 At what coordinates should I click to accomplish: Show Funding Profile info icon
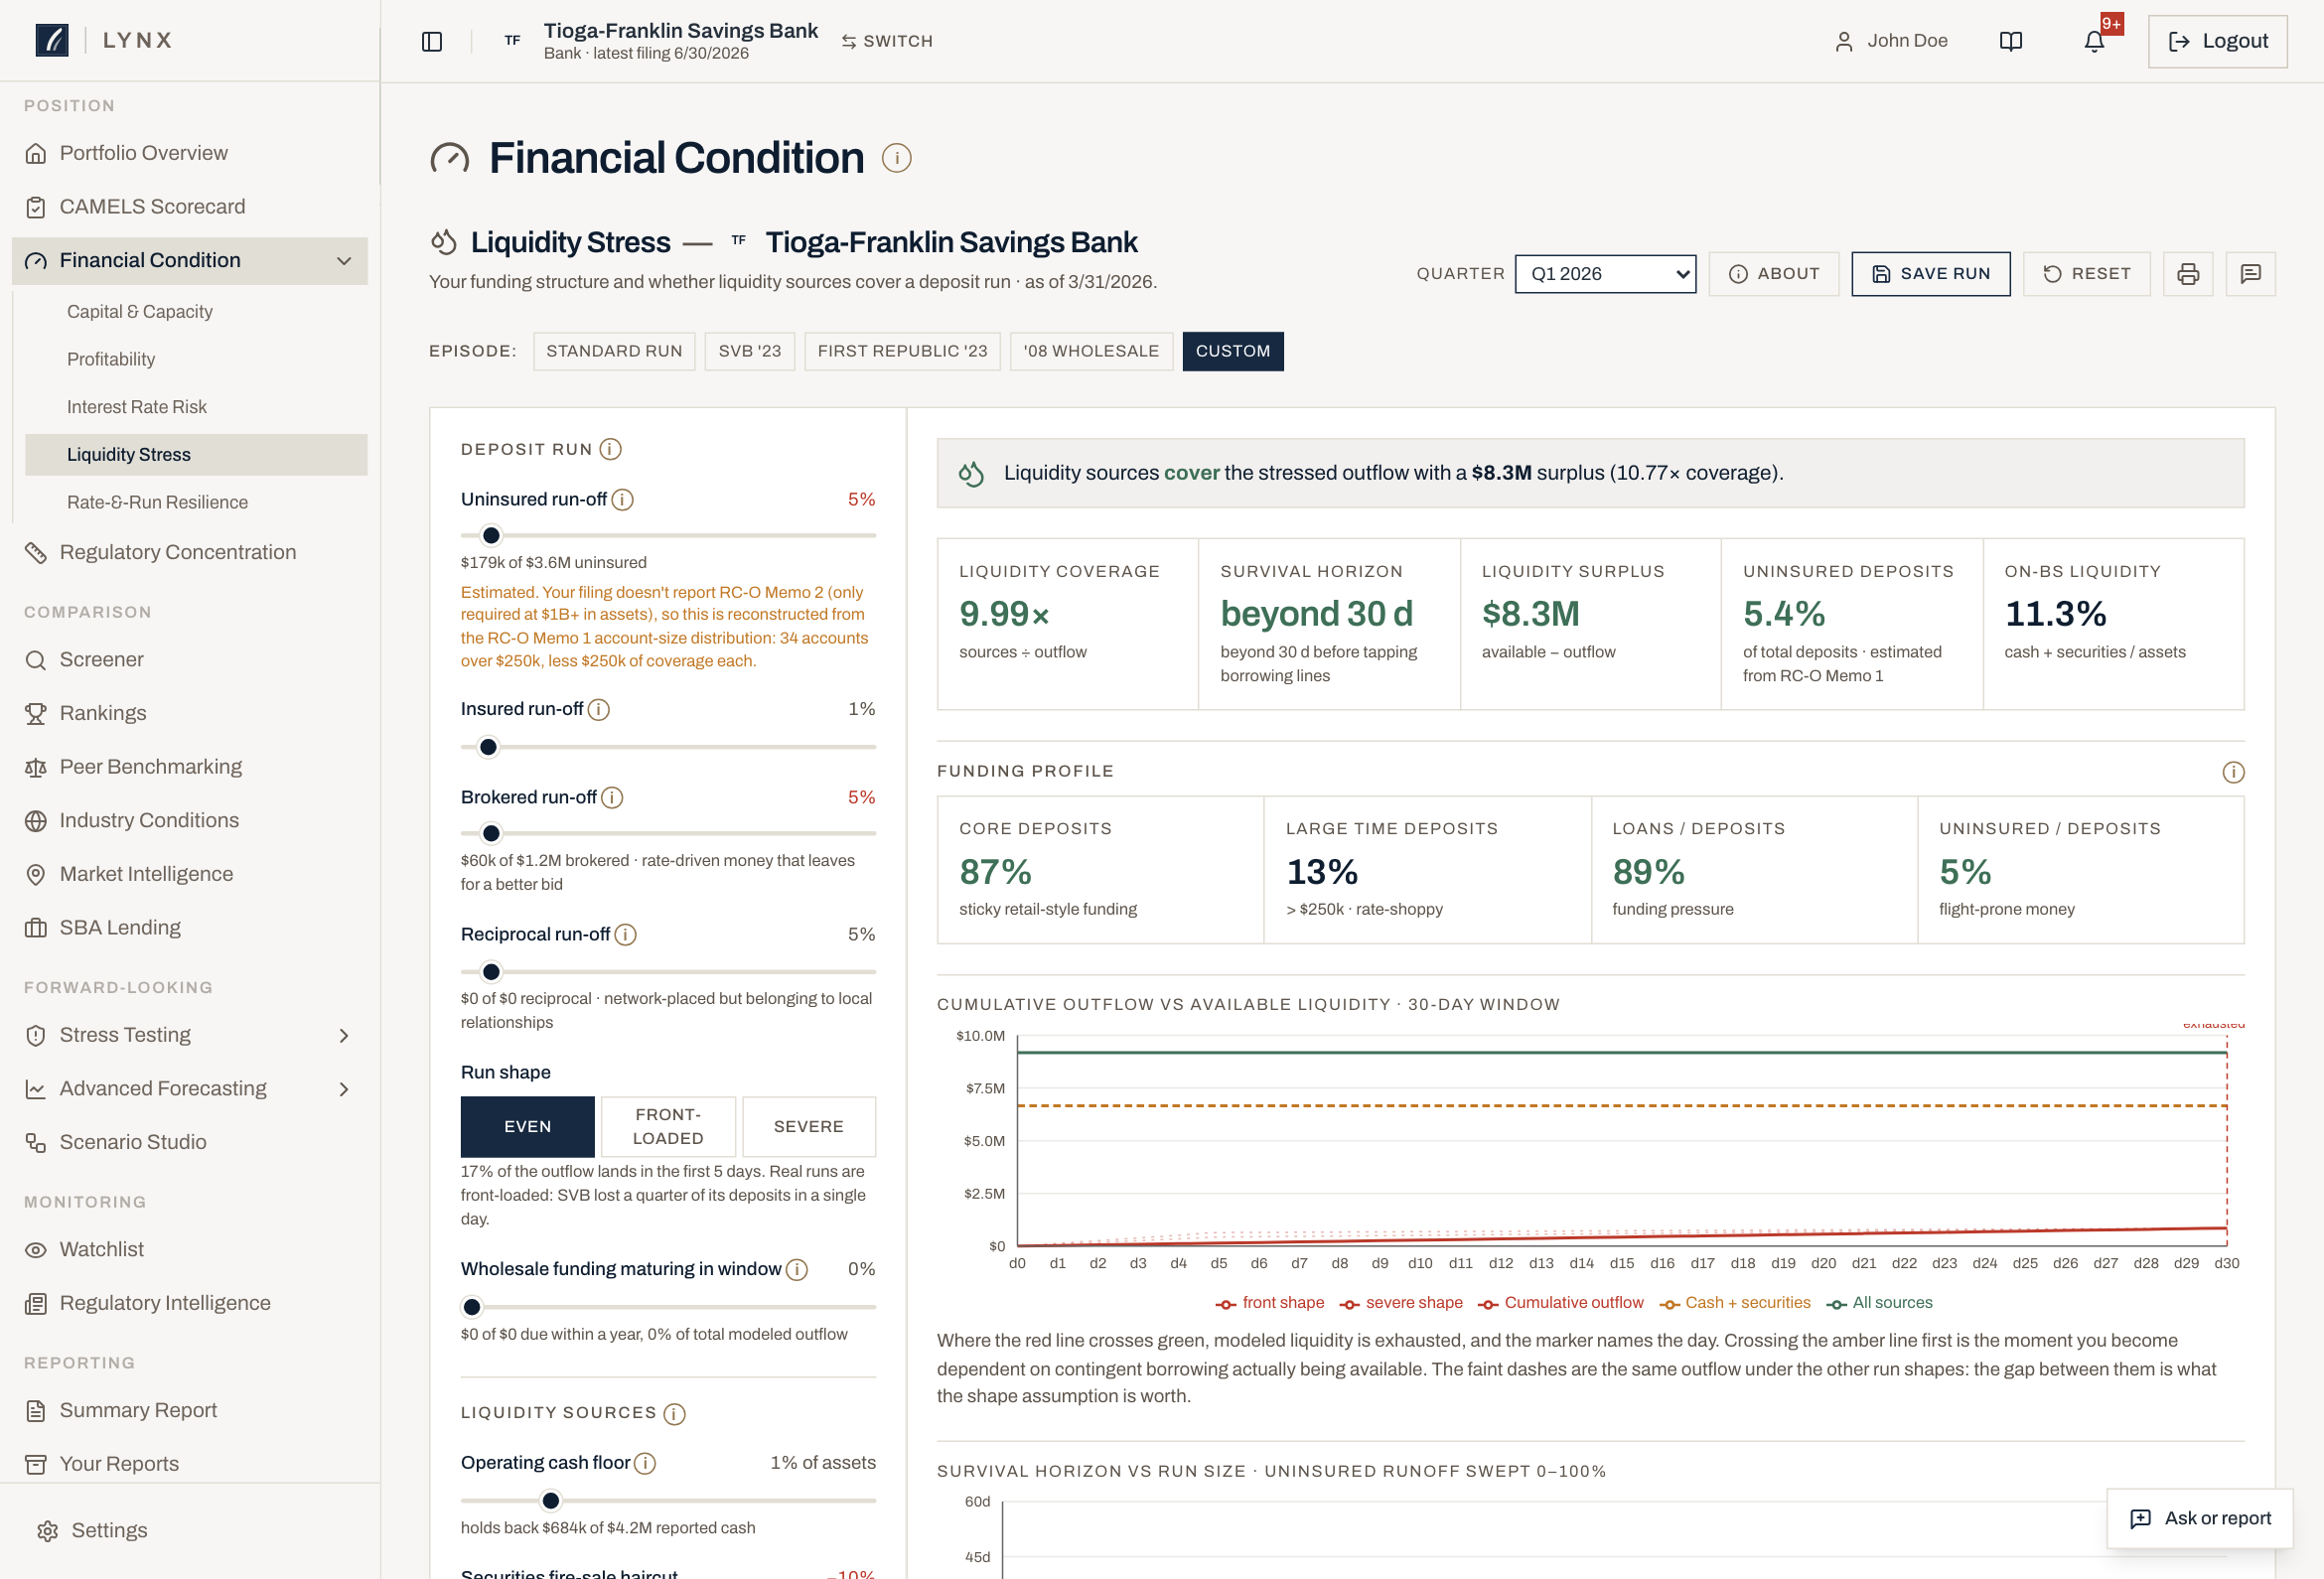[2233, 772]
